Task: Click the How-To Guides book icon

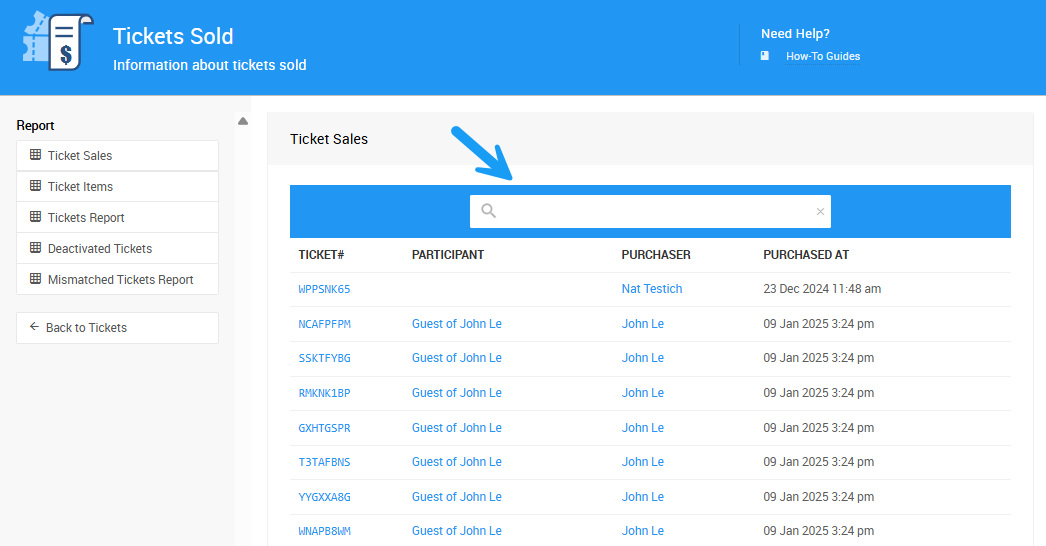Action: pyautogui.click(x=765, y=56)
